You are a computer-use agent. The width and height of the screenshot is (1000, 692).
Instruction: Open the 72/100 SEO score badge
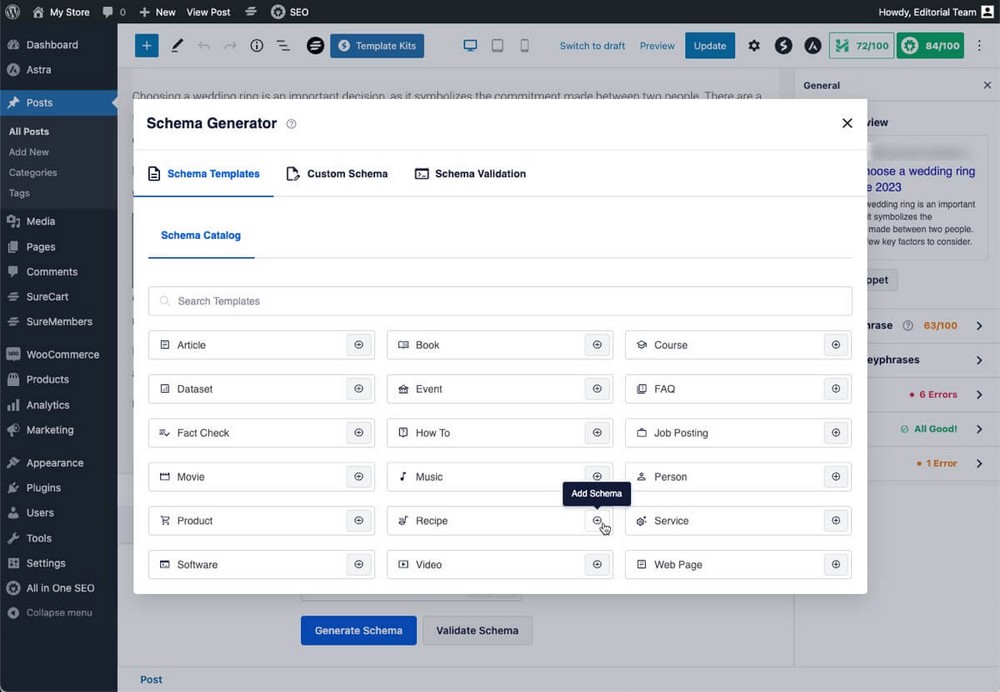pyautogui.click(x=861, y=46)
